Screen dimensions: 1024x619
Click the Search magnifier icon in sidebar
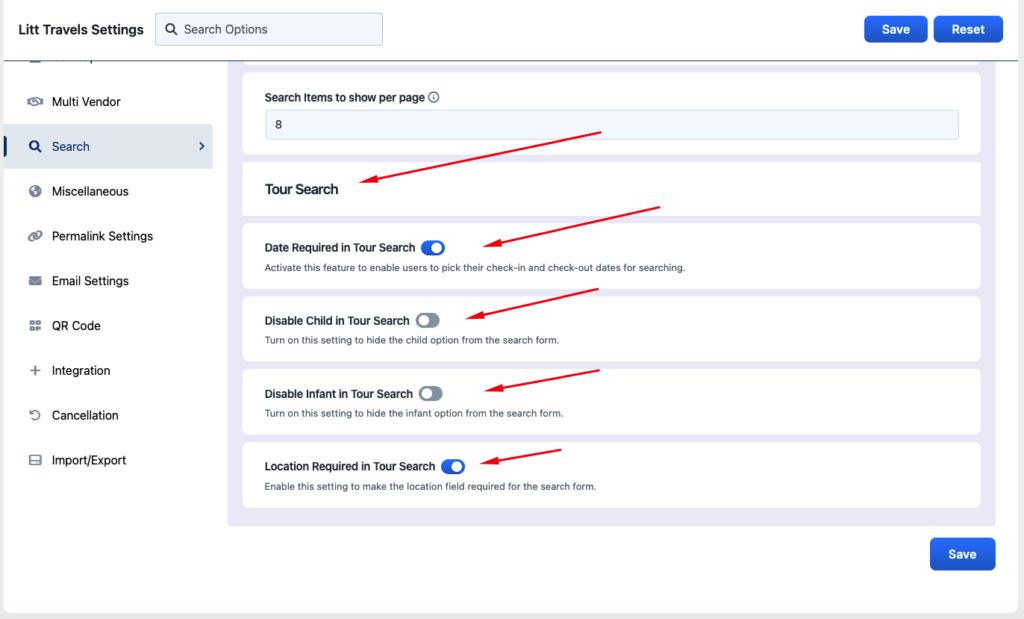[x=35, y=147]
